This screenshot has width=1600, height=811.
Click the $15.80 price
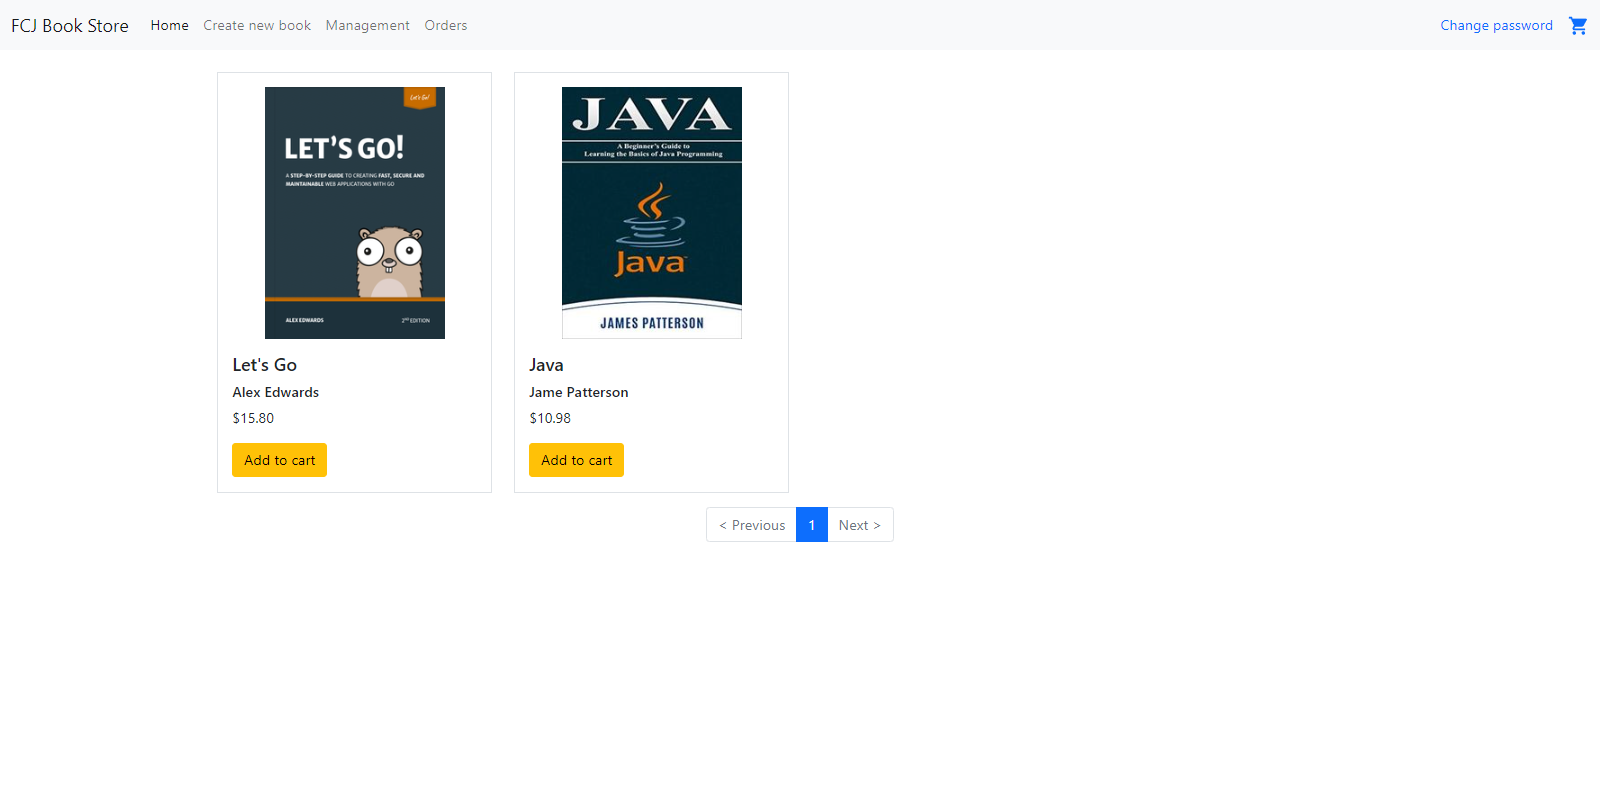tap(253, 418)
